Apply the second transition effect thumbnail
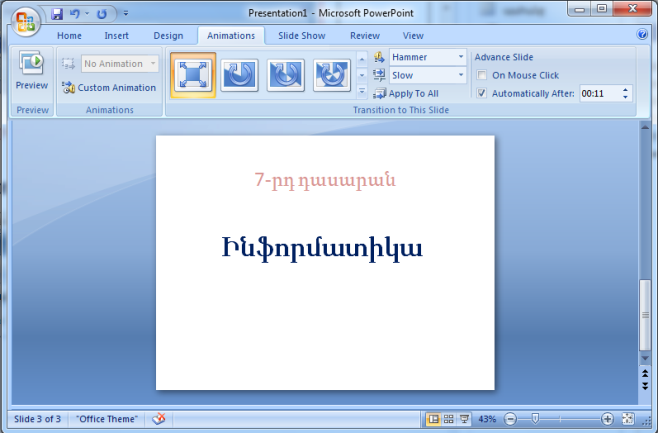 point(239,75)
